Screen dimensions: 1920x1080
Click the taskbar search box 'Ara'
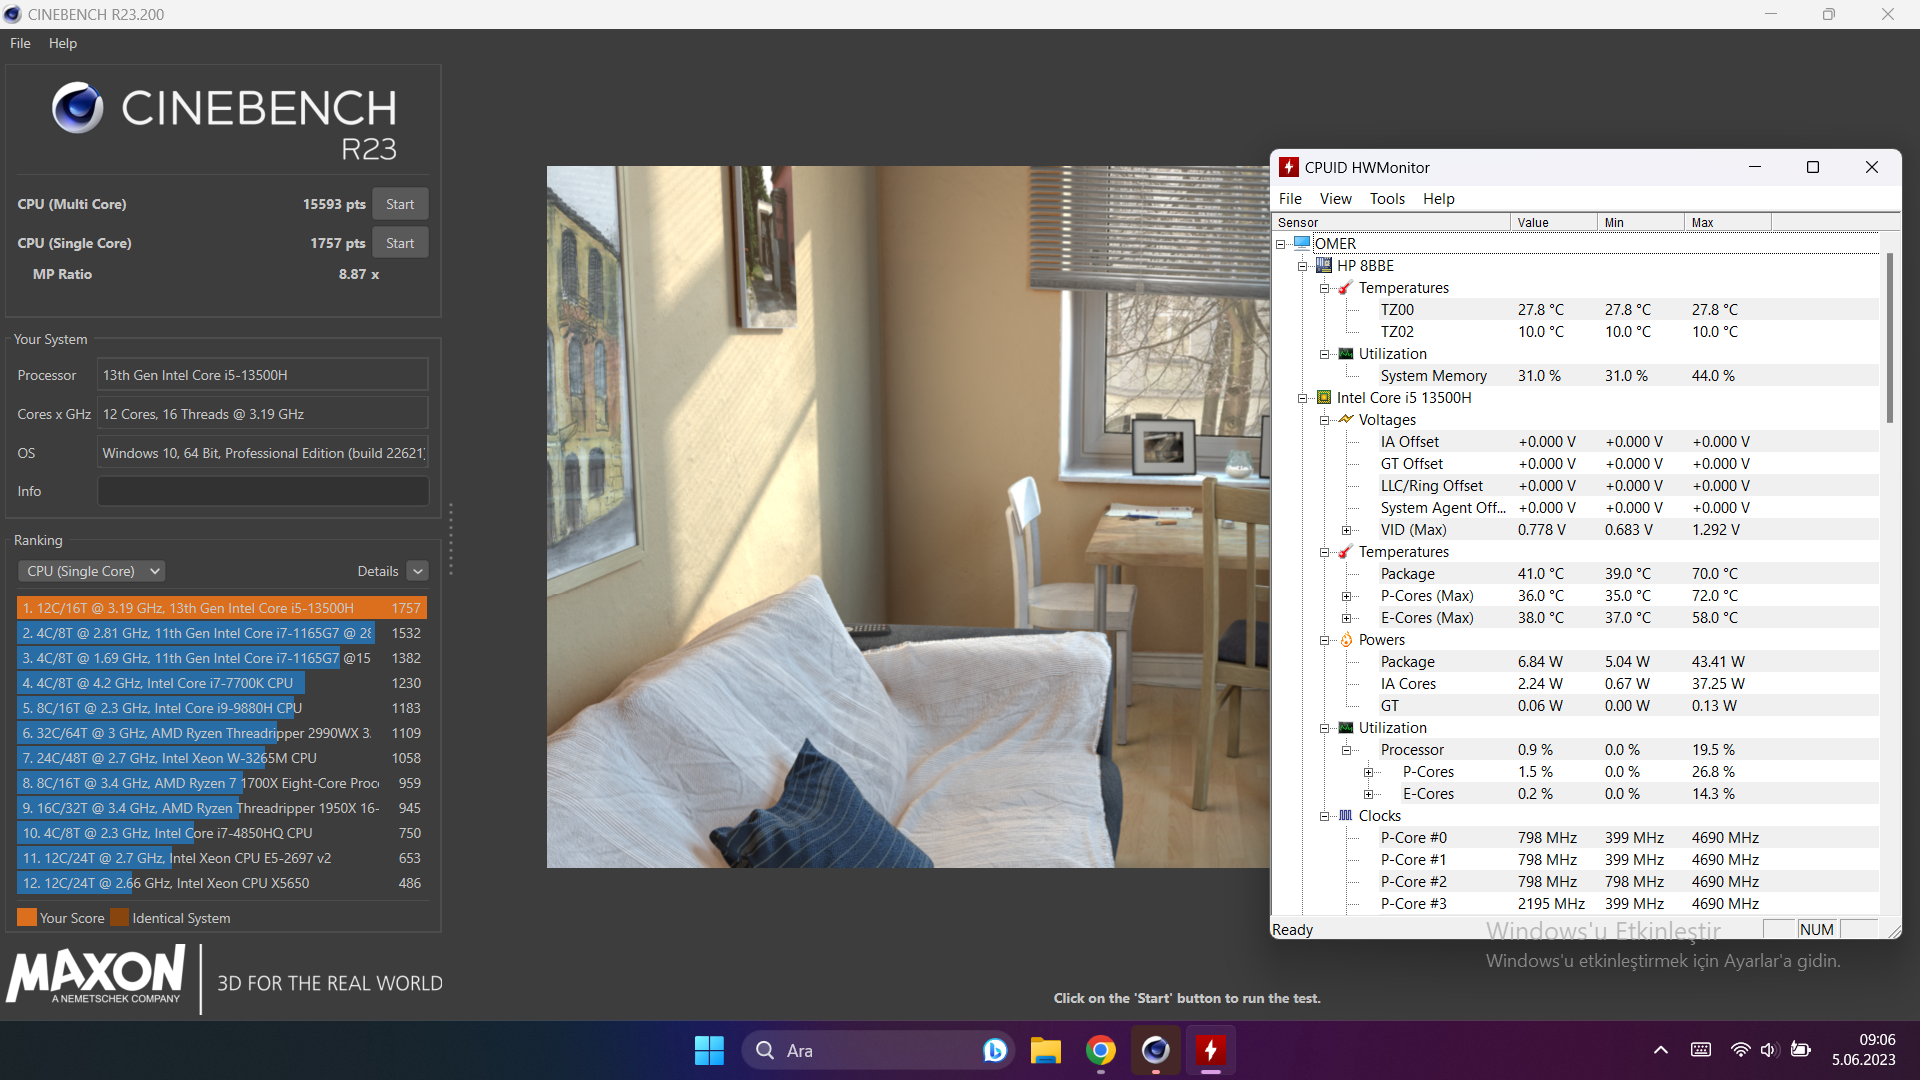tap(878, 1050)
